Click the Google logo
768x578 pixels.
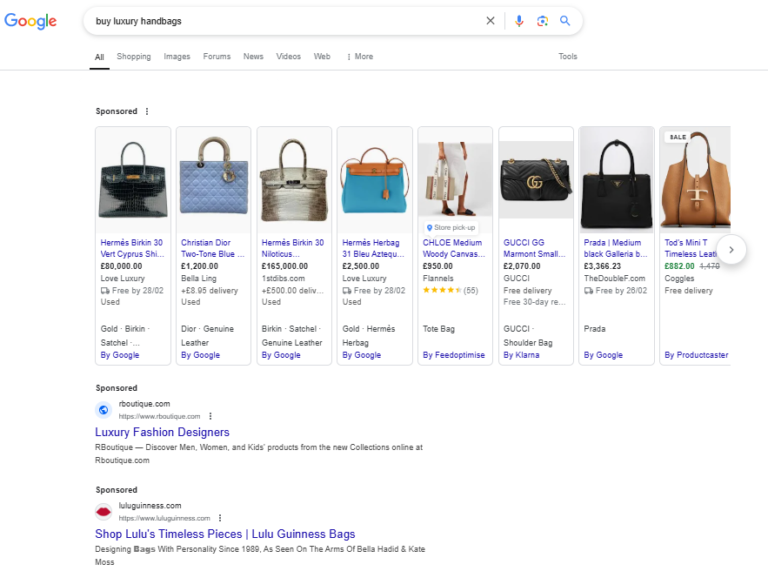30,21
